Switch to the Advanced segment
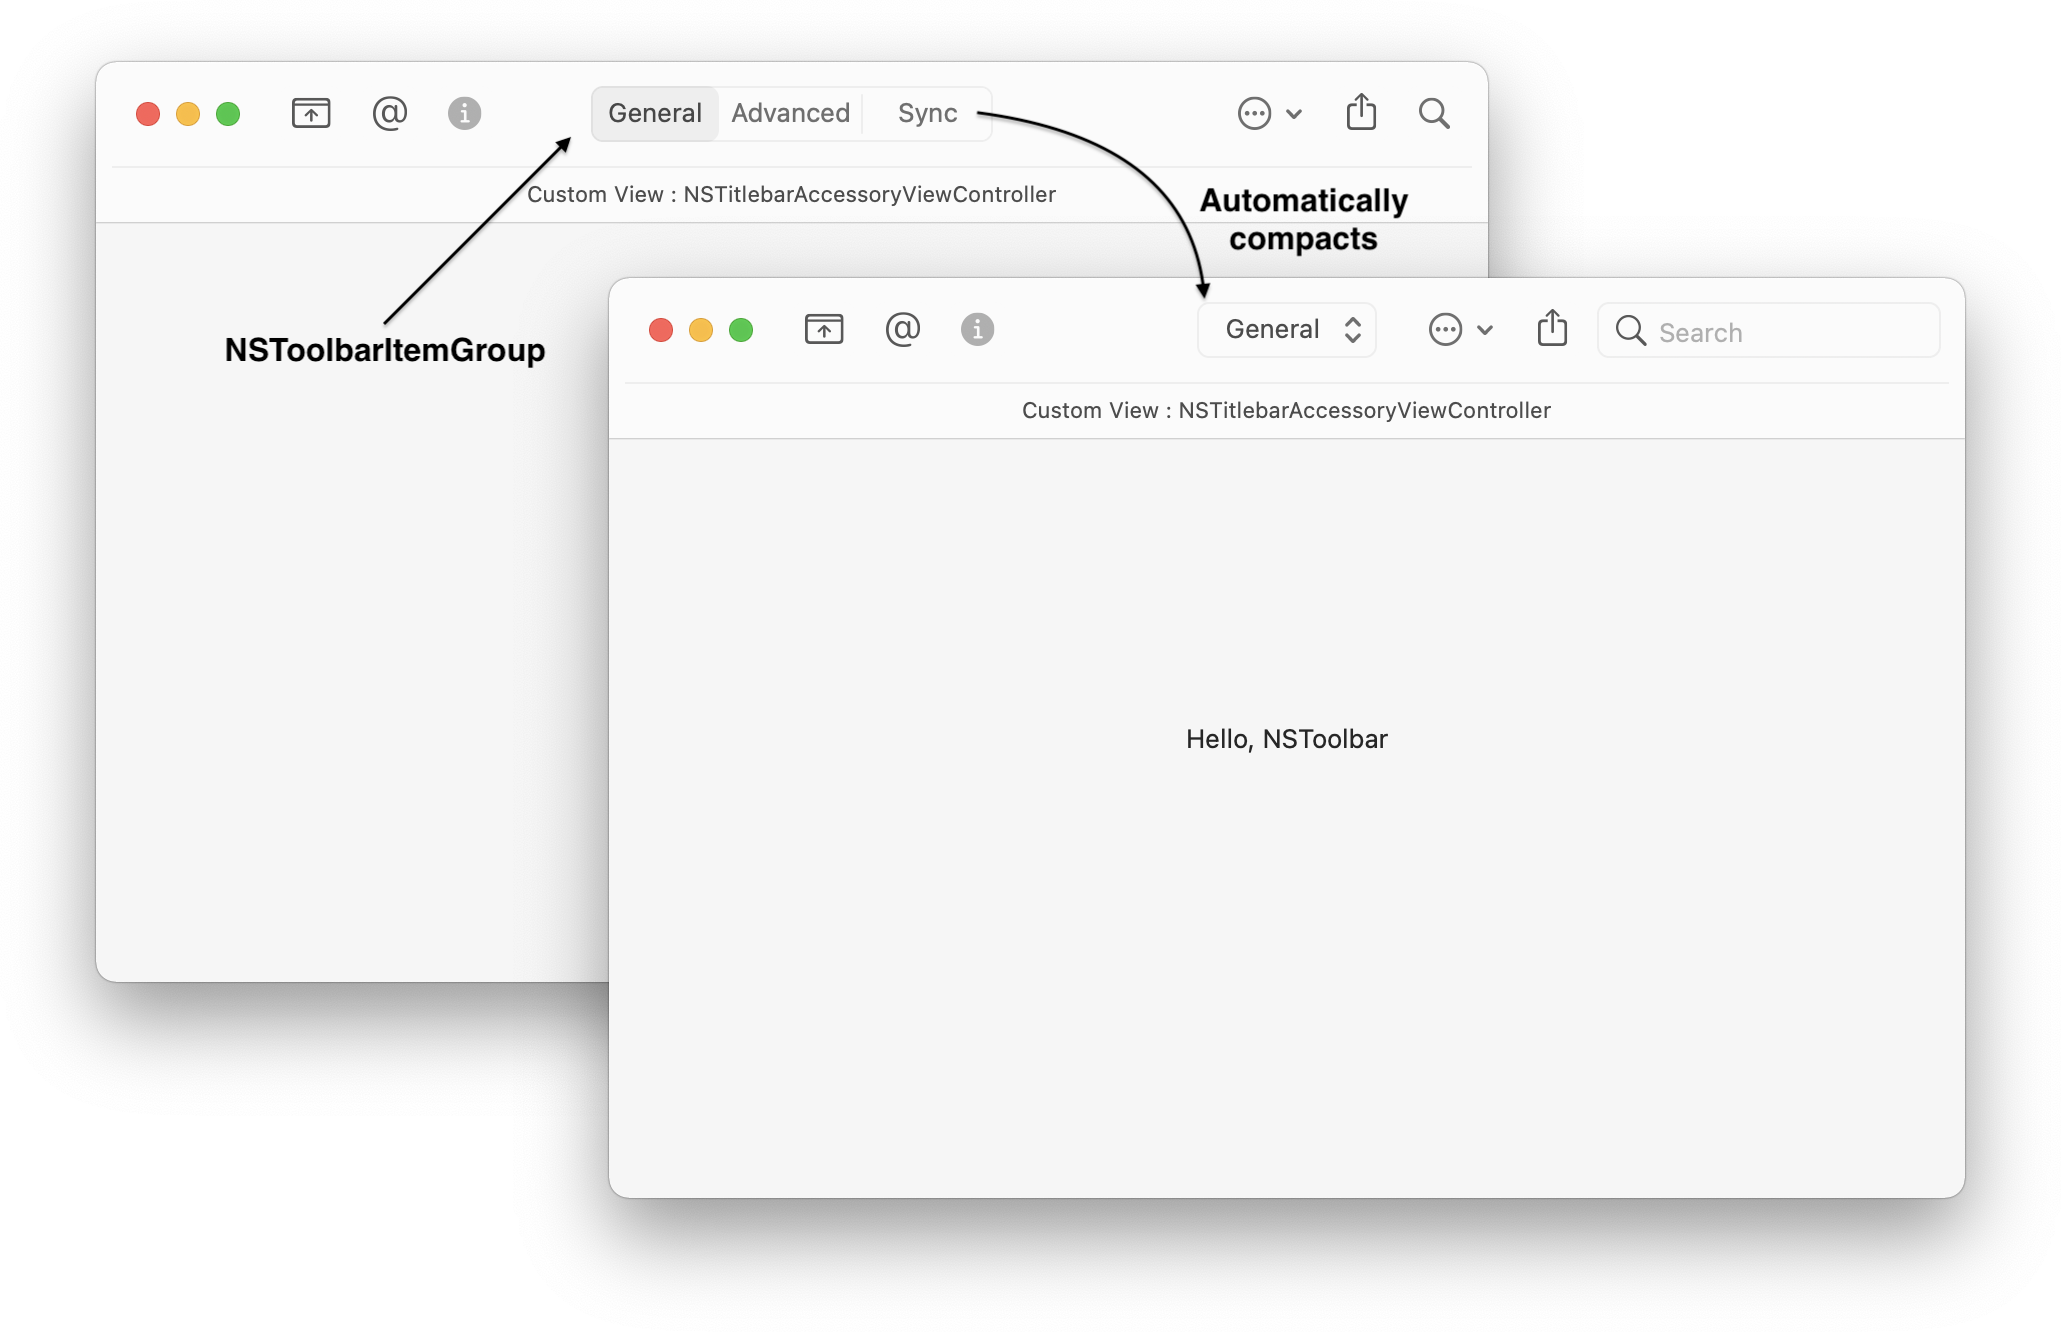Screen dimensions: 2061x1332 tap(790, 114)
